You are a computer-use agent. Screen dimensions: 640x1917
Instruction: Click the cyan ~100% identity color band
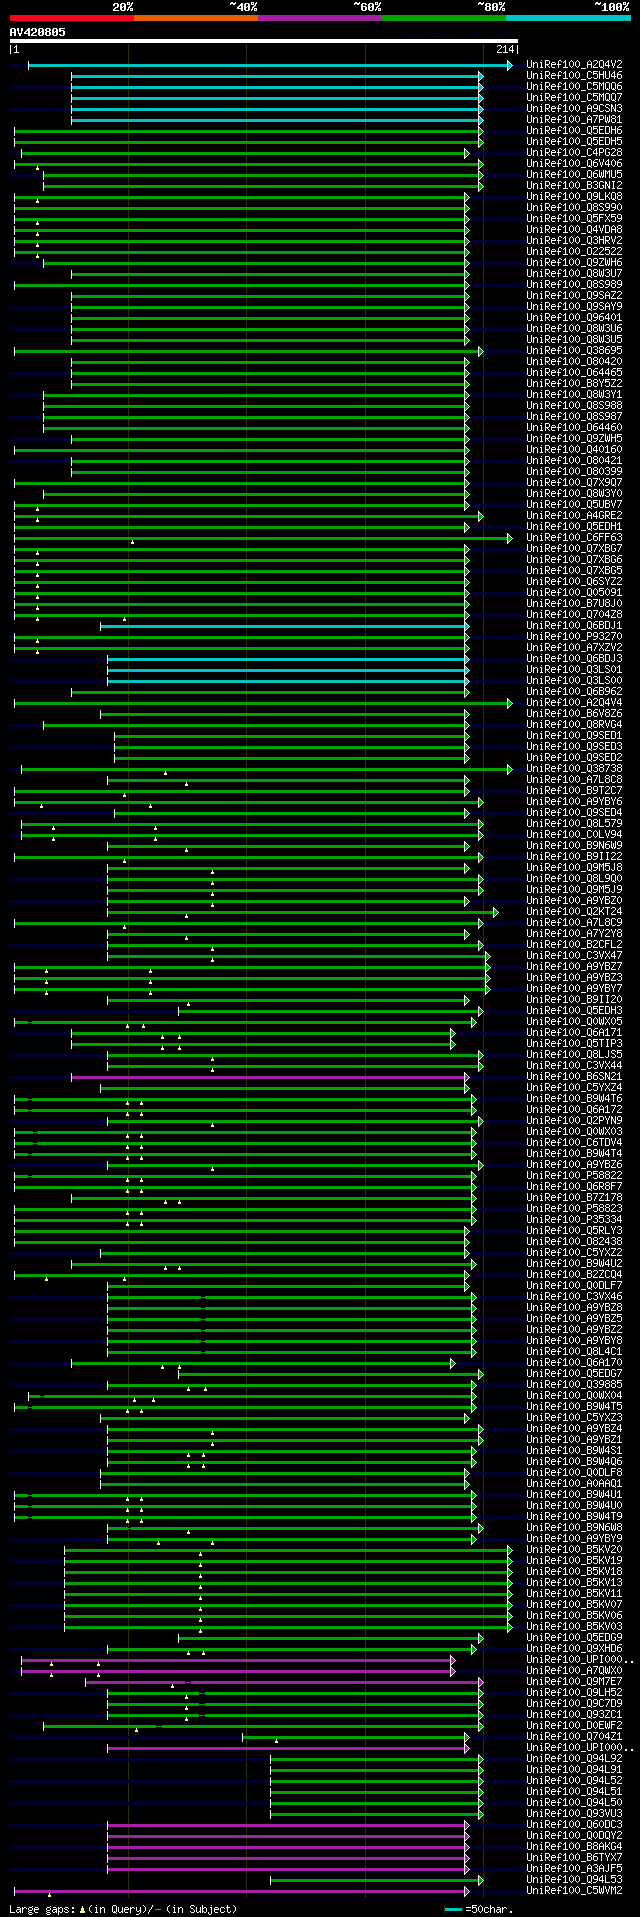(567, 18)
